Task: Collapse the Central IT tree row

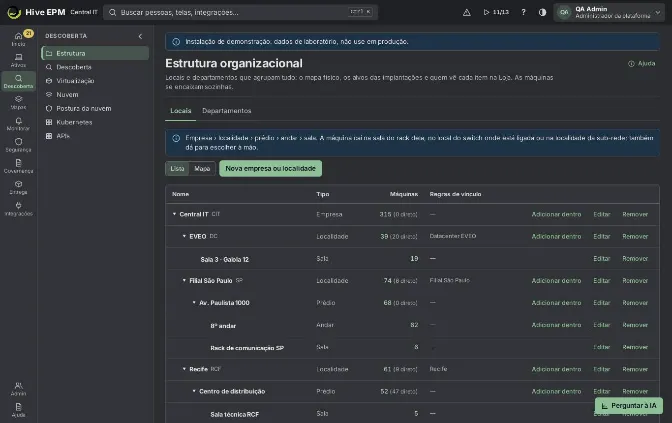Action: 174,214
